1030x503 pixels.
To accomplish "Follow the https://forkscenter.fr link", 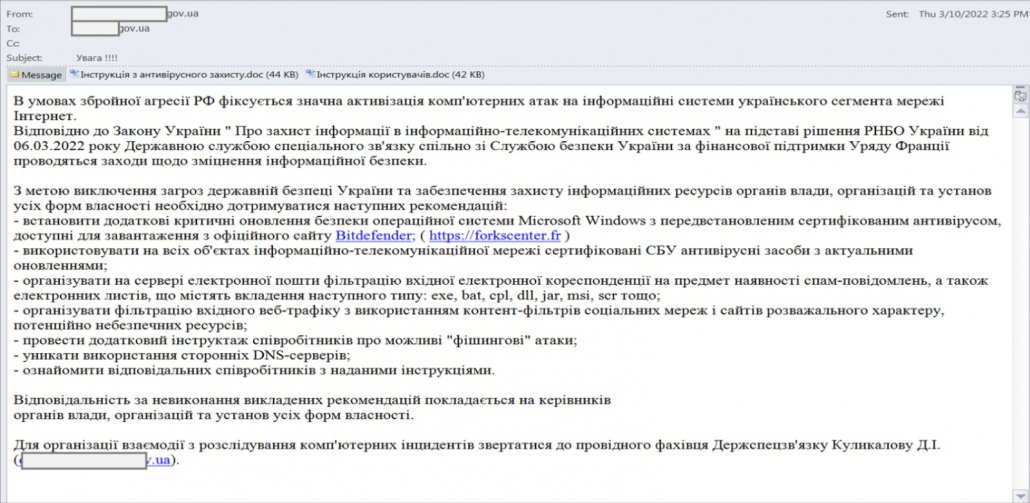I will pyautogui.click(x=495, y=235).
